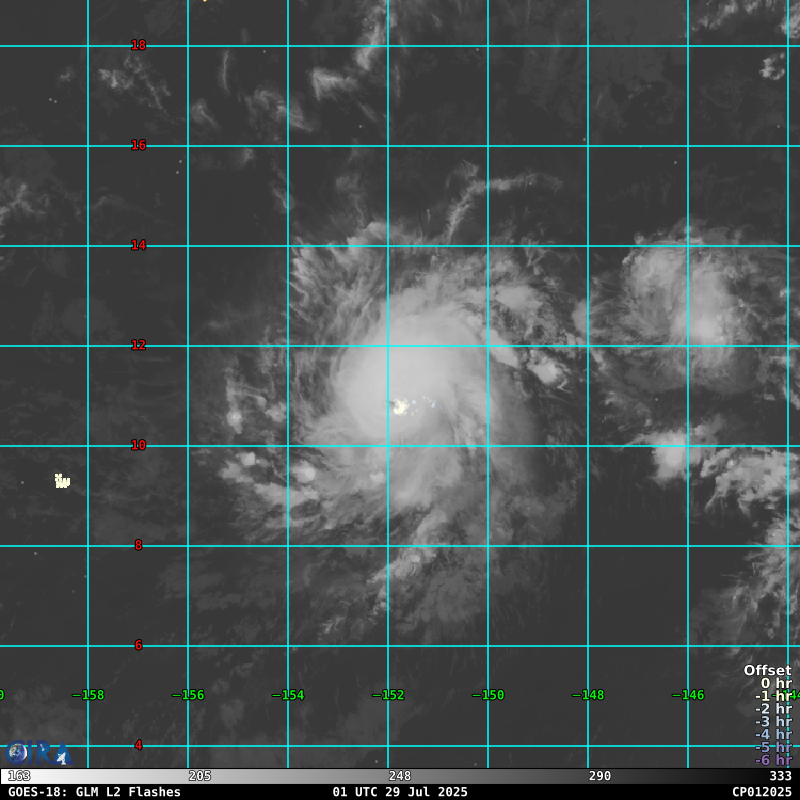The height and width of the screenshot is (800, 800).
Task: Click the lightning flash cluster at storm center
Action: coord(401,407)
